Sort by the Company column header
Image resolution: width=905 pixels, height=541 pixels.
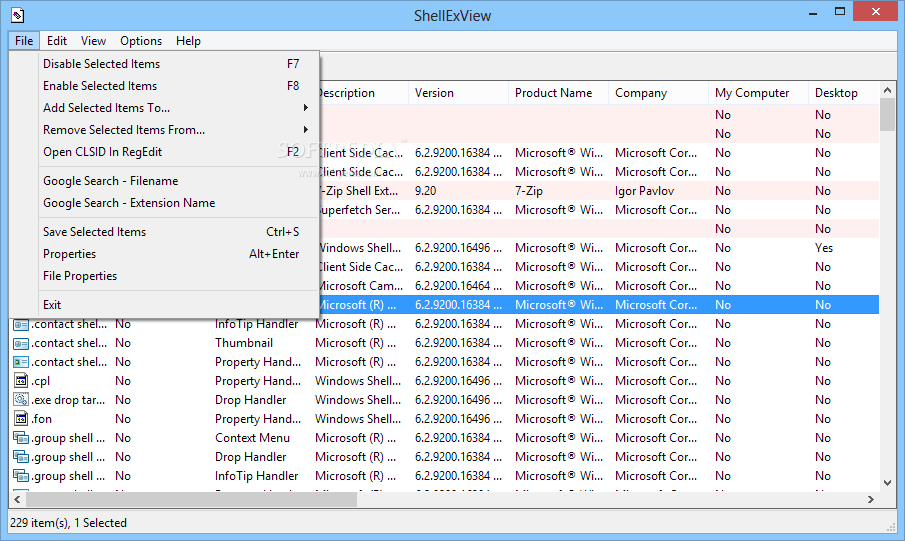click(x=641, y=93)
